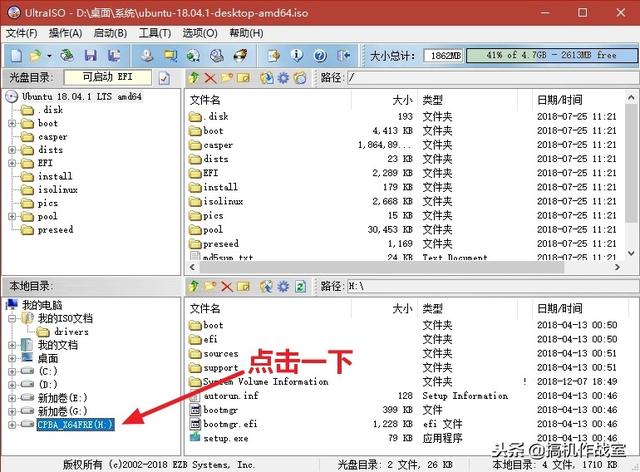Open the 文件(F) menu
This screenshot has height=472, width=640.
21,33
